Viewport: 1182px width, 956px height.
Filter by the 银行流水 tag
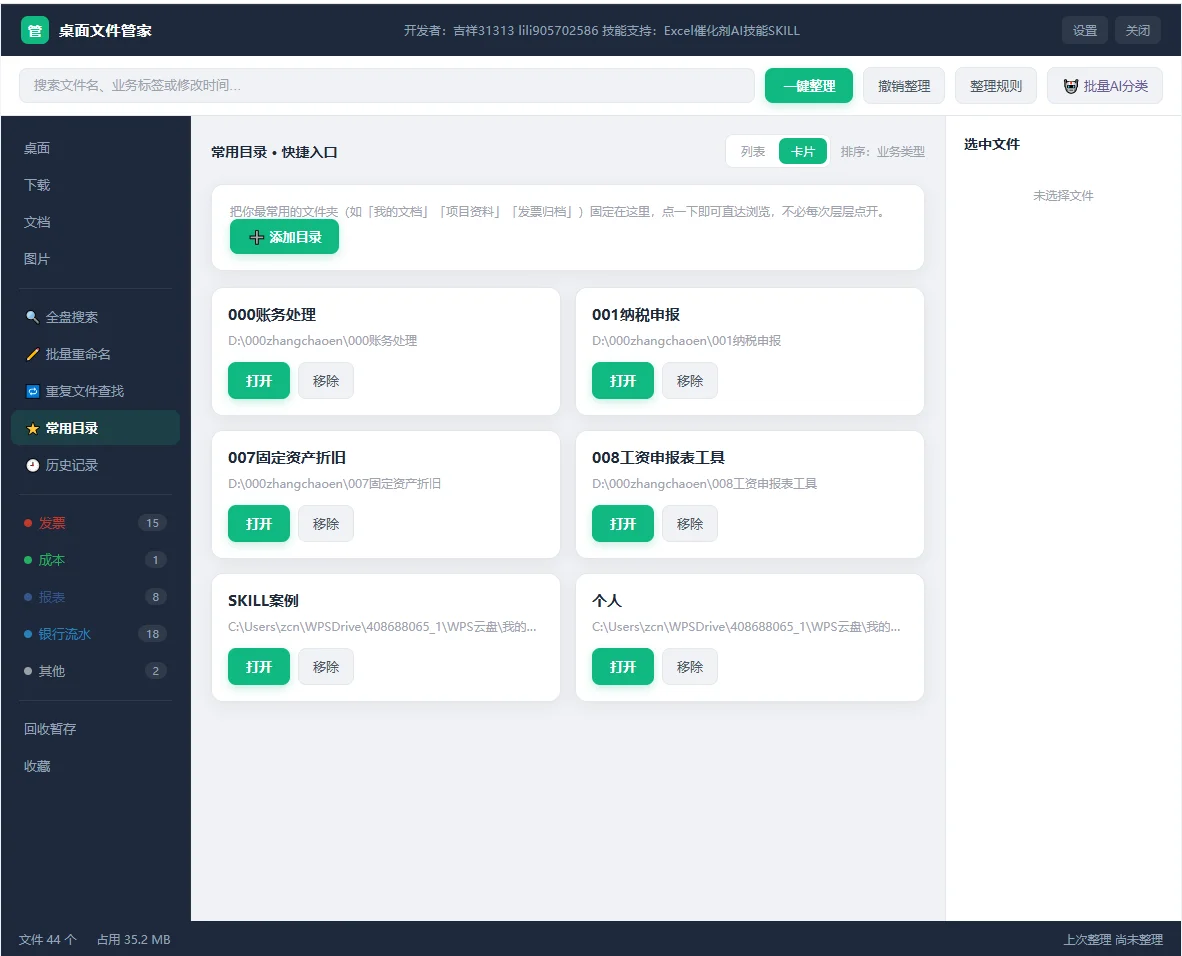96,633
